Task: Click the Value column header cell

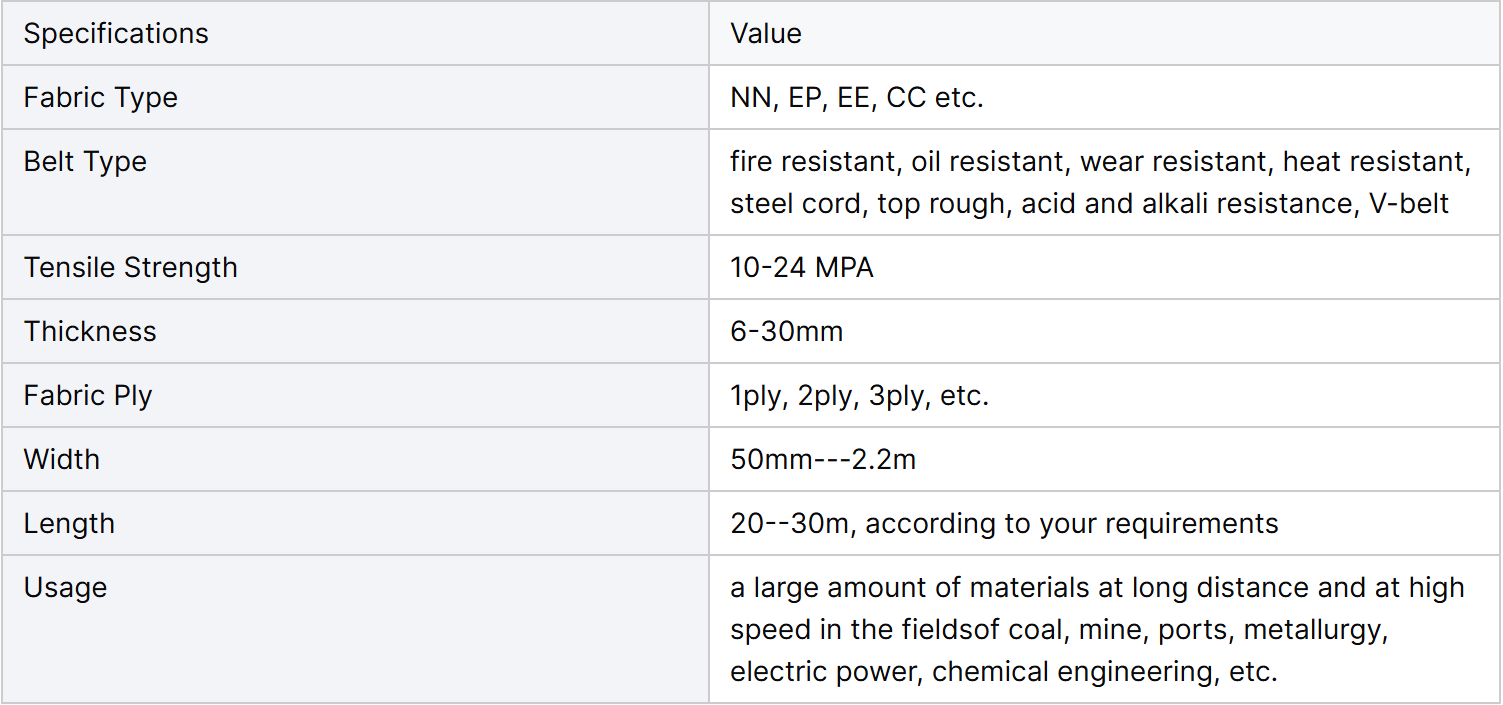Action: coord(766,34)
